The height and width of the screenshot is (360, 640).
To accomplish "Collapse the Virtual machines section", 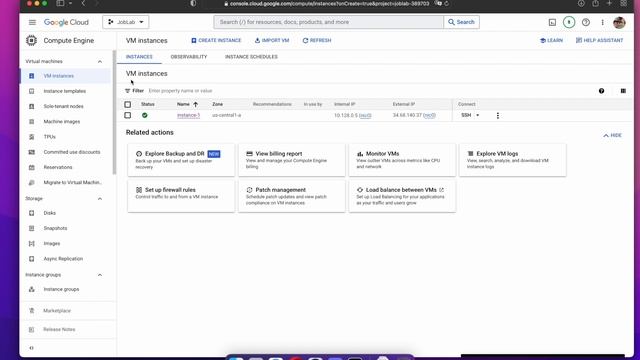I will 100,61.
